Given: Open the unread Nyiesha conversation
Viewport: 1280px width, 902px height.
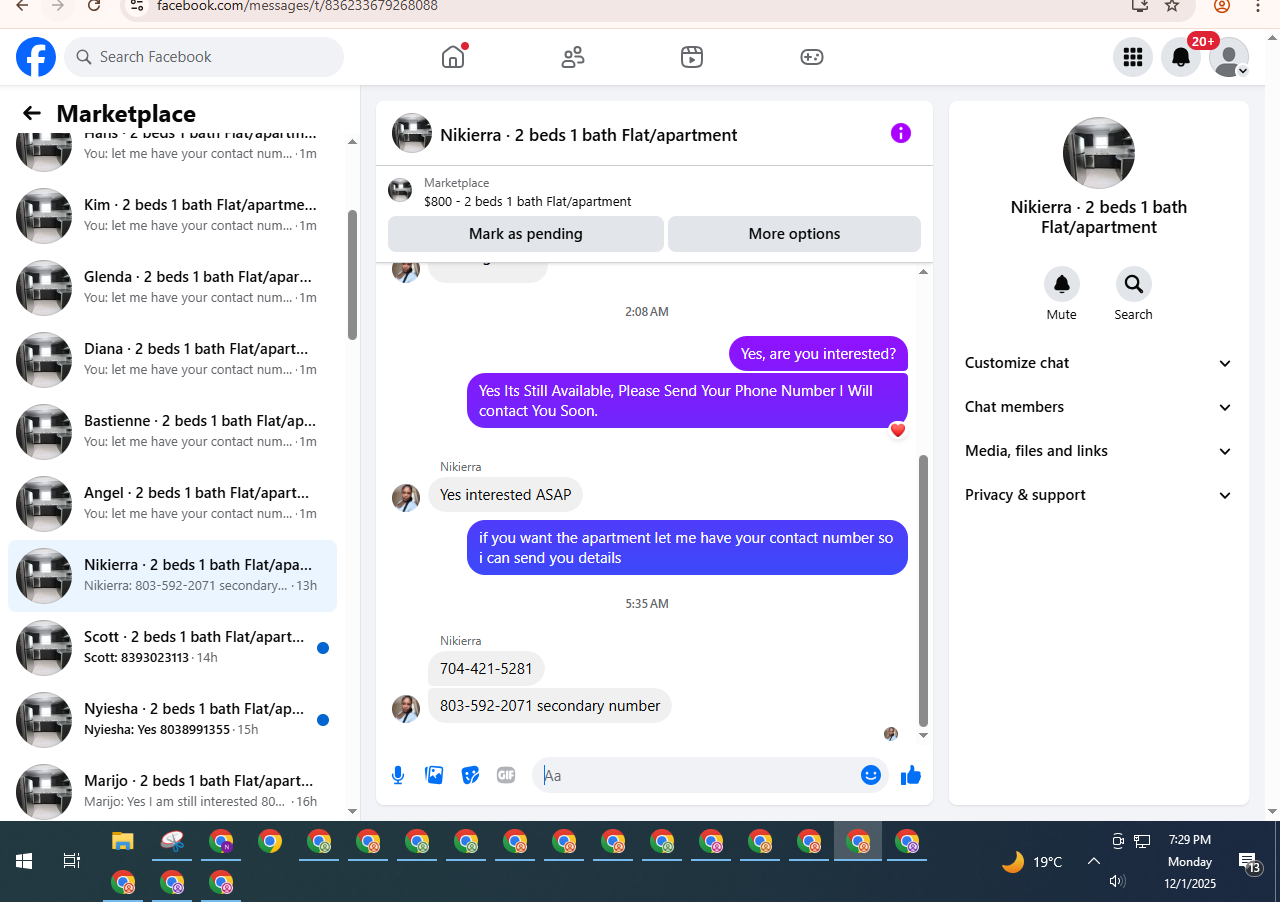Looking at the screenshot, I should (172, 720).
